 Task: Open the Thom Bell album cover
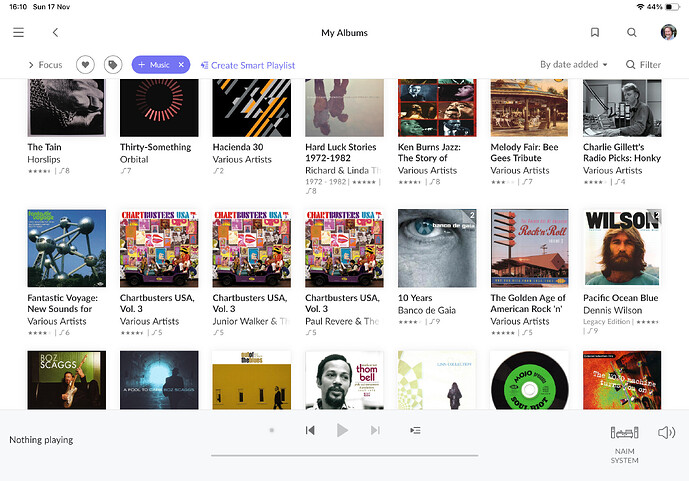point(344,380)
